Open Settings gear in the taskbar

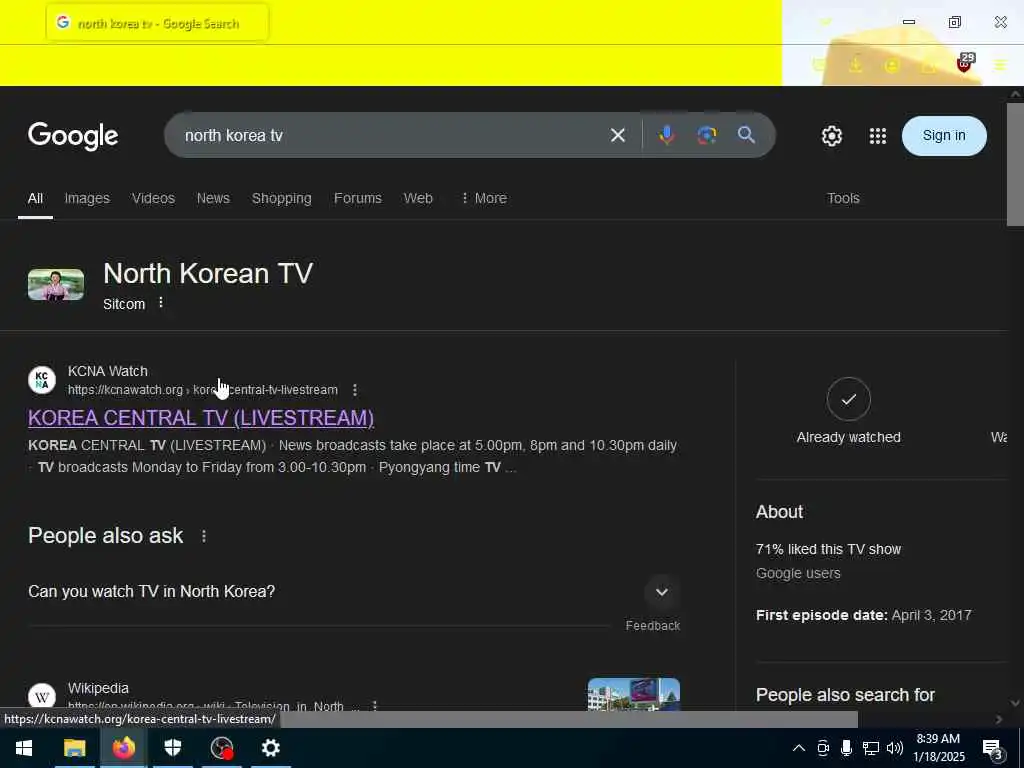coord(270,748)
